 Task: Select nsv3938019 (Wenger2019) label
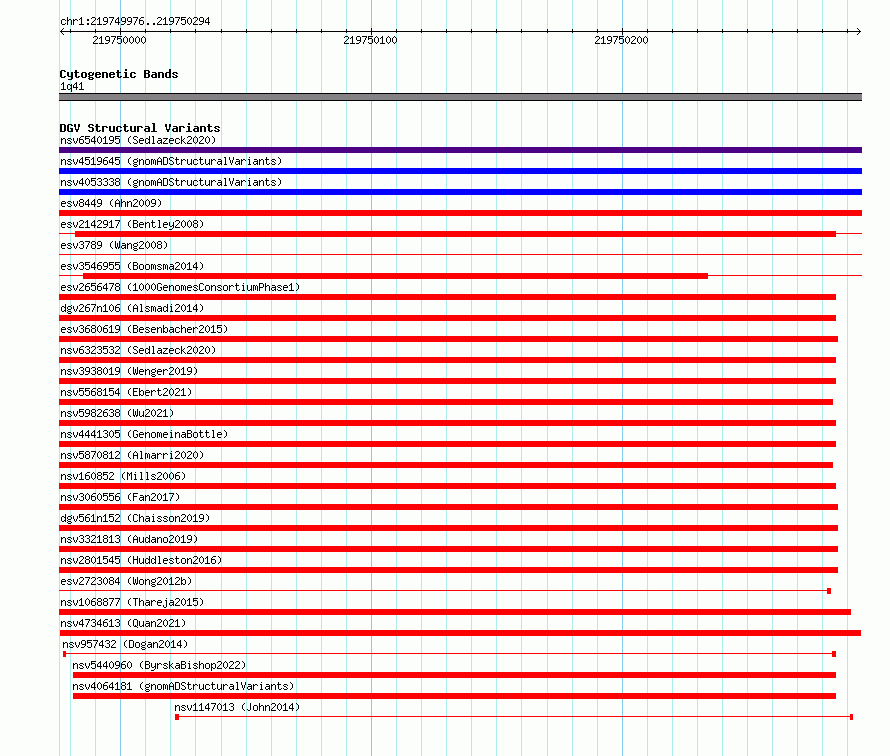(129, 371)
